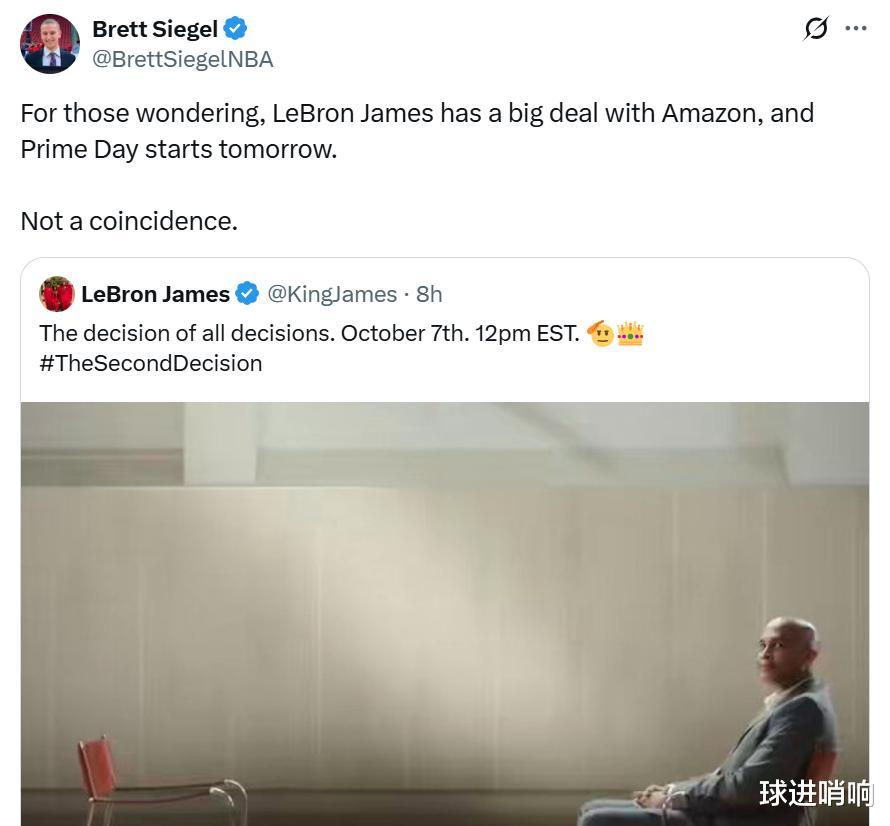Click the 'Not a coincidence.' line
The width and height of the screenshot is (890, 826).
tap(129, 220)
